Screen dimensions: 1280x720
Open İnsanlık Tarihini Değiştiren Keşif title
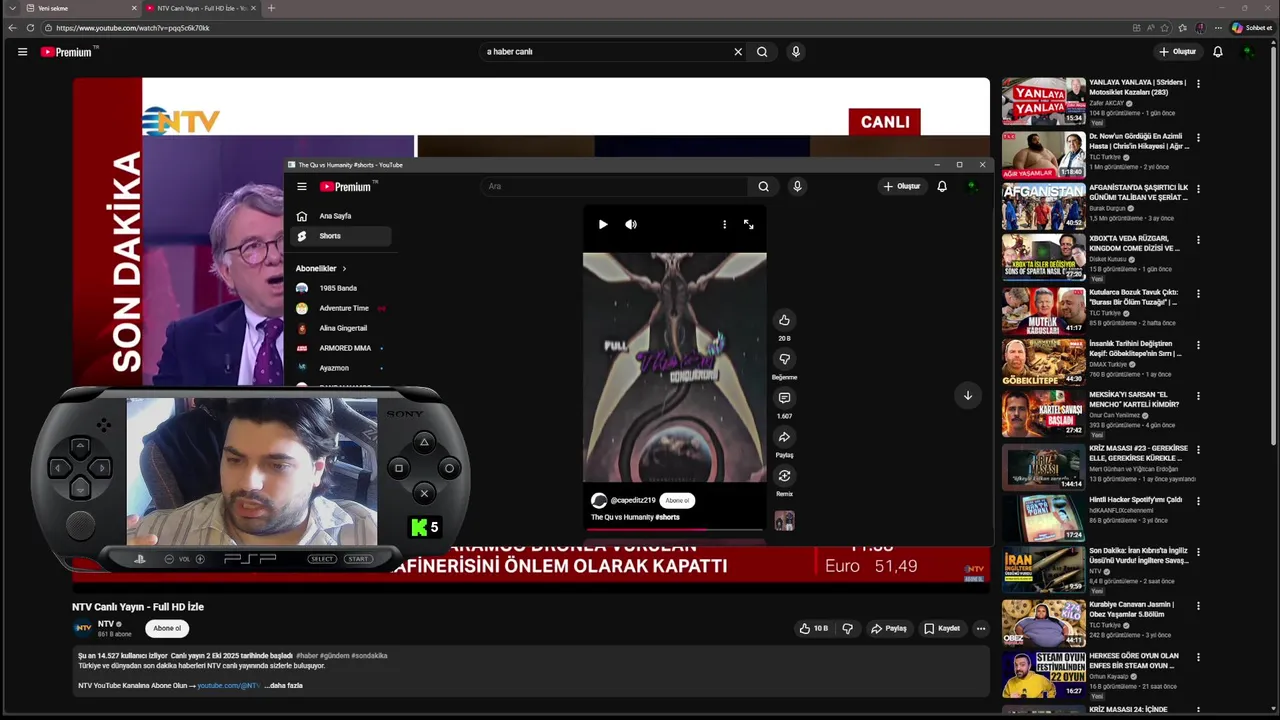1137,348
